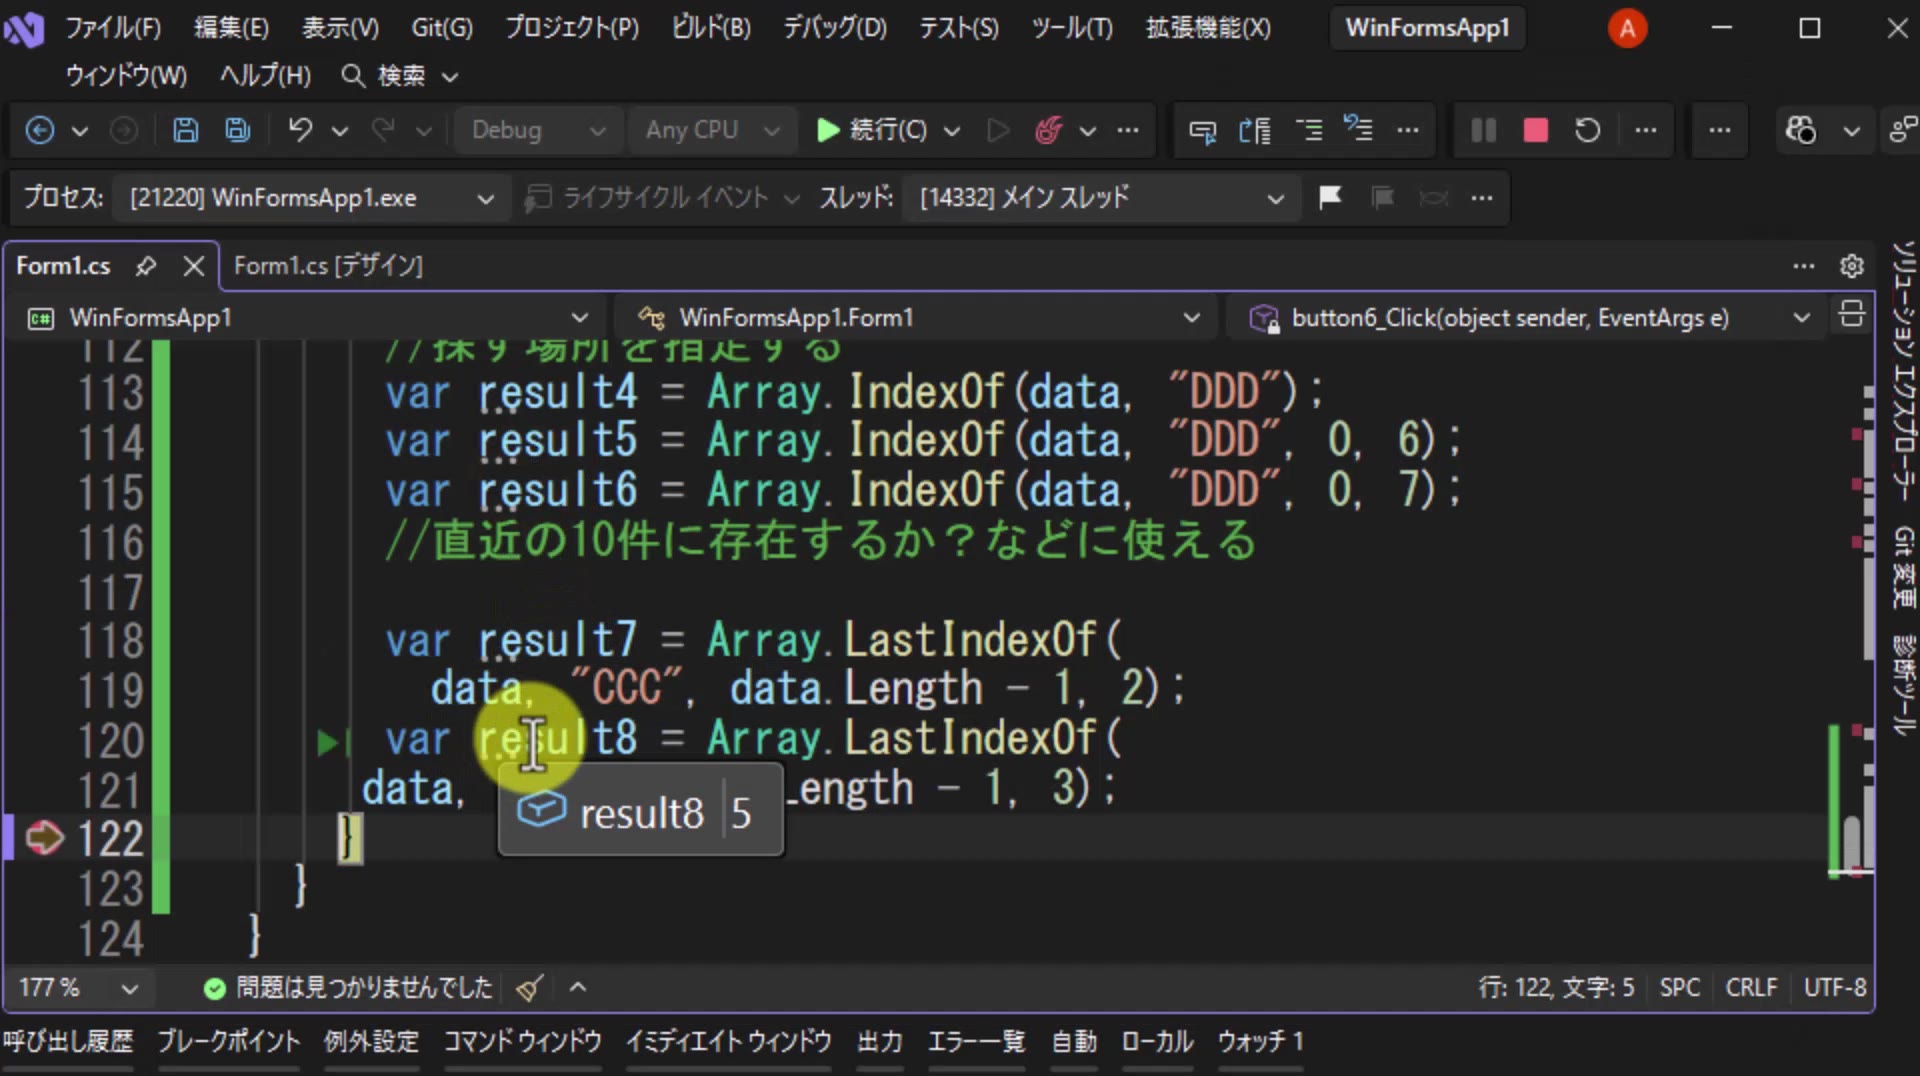1920x1076 pixels.
Task: Pin the Form1.cs tab
Action: click(146, 265)
